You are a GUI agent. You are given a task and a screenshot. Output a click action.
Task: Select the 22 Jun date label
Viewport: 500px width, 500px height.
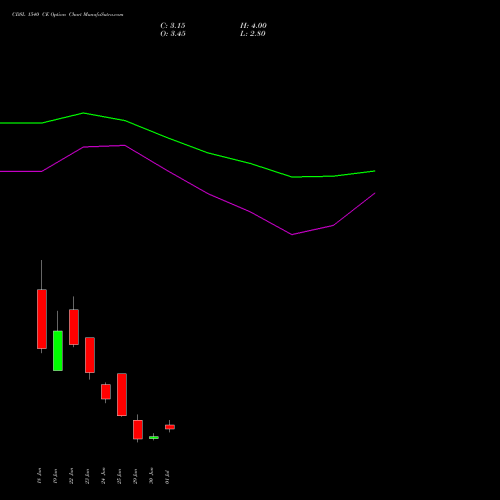tap(71, 476)
